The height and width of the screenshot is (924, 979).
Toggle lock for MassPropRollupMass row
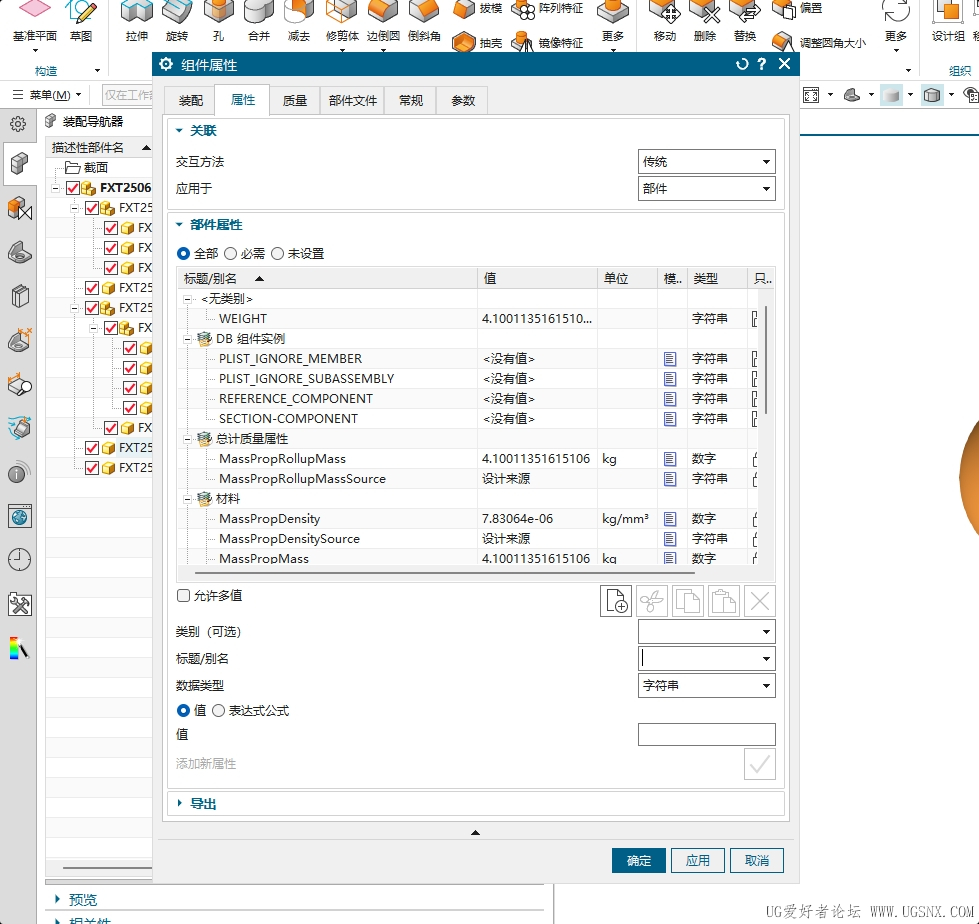tap(755, 459)
